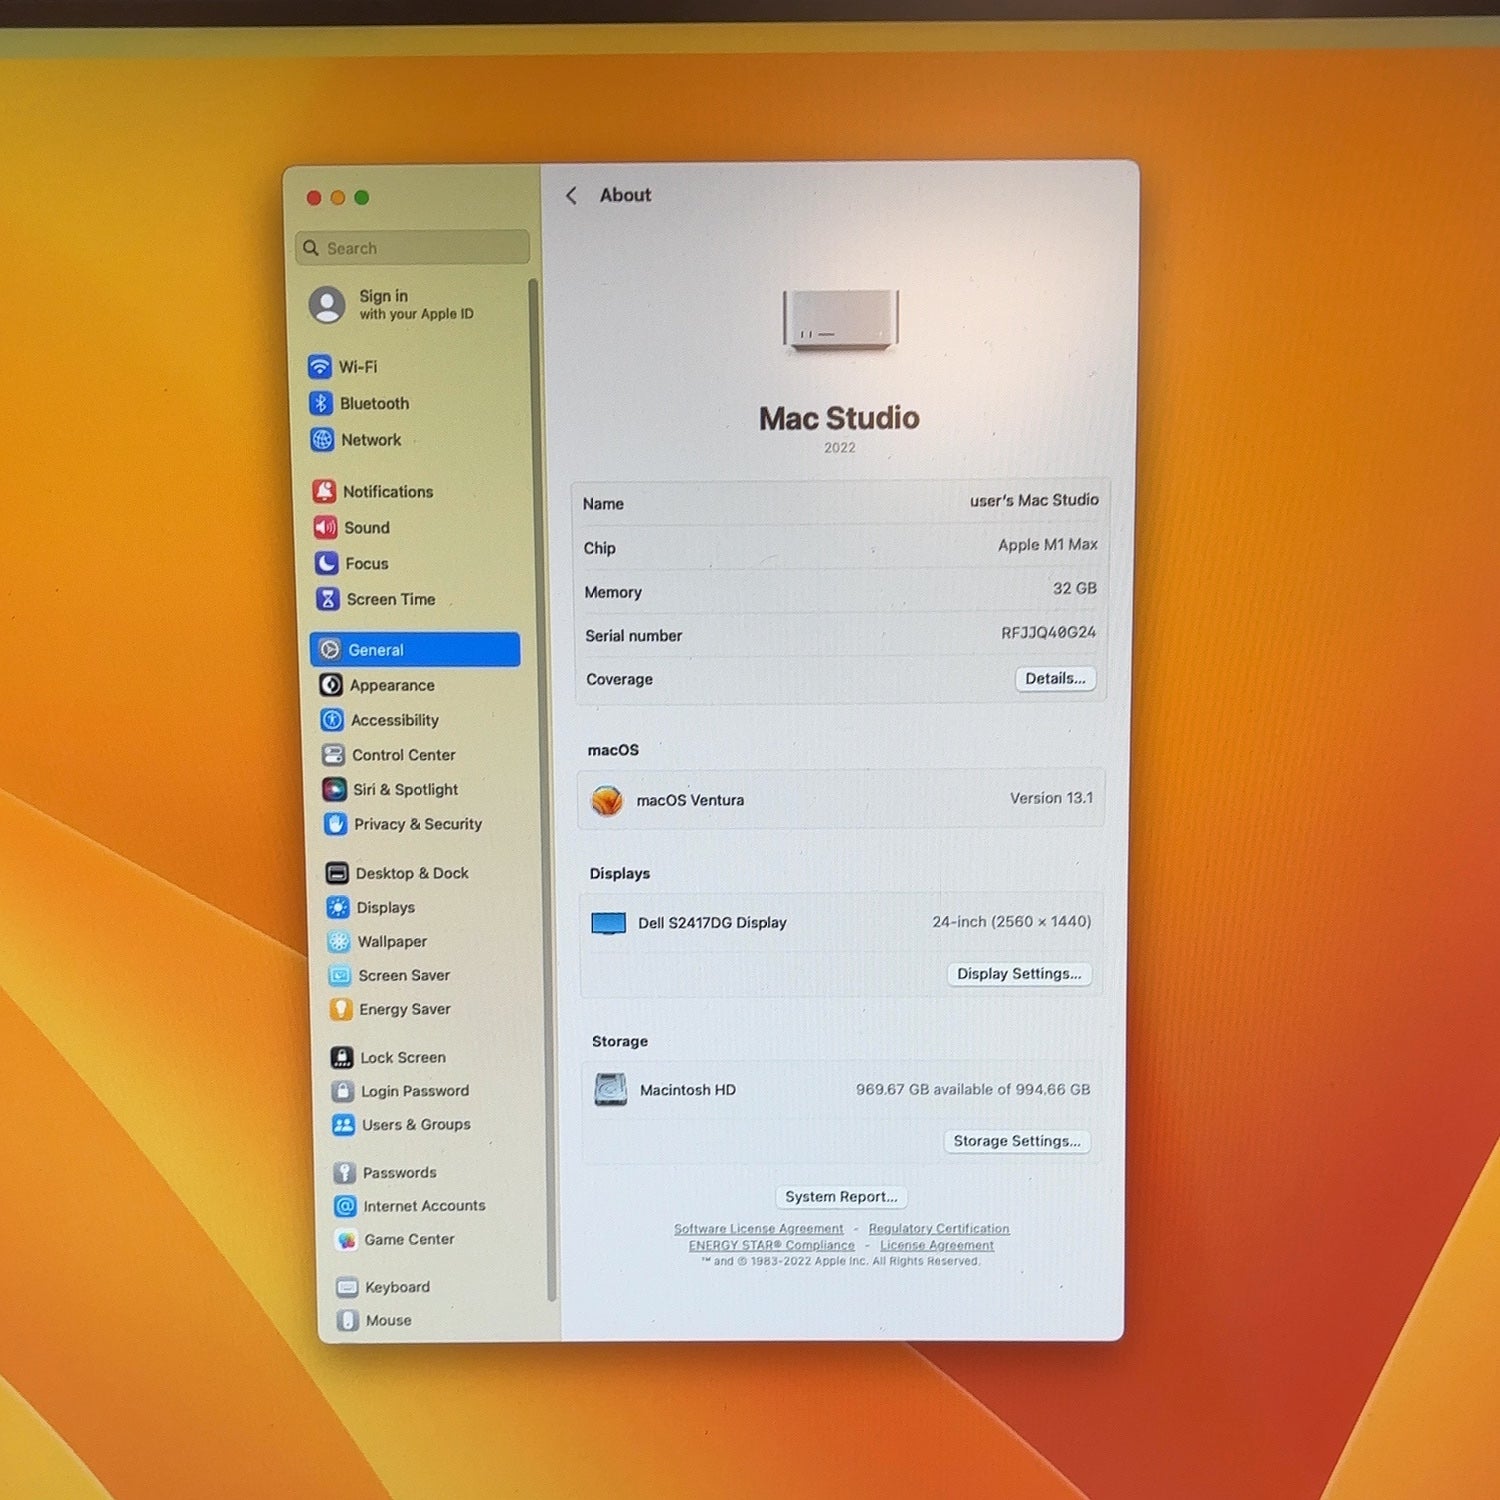
Task: Open the Keyboard icon in sidebar
Action: pyautogui.click(x=348, y=1287)
